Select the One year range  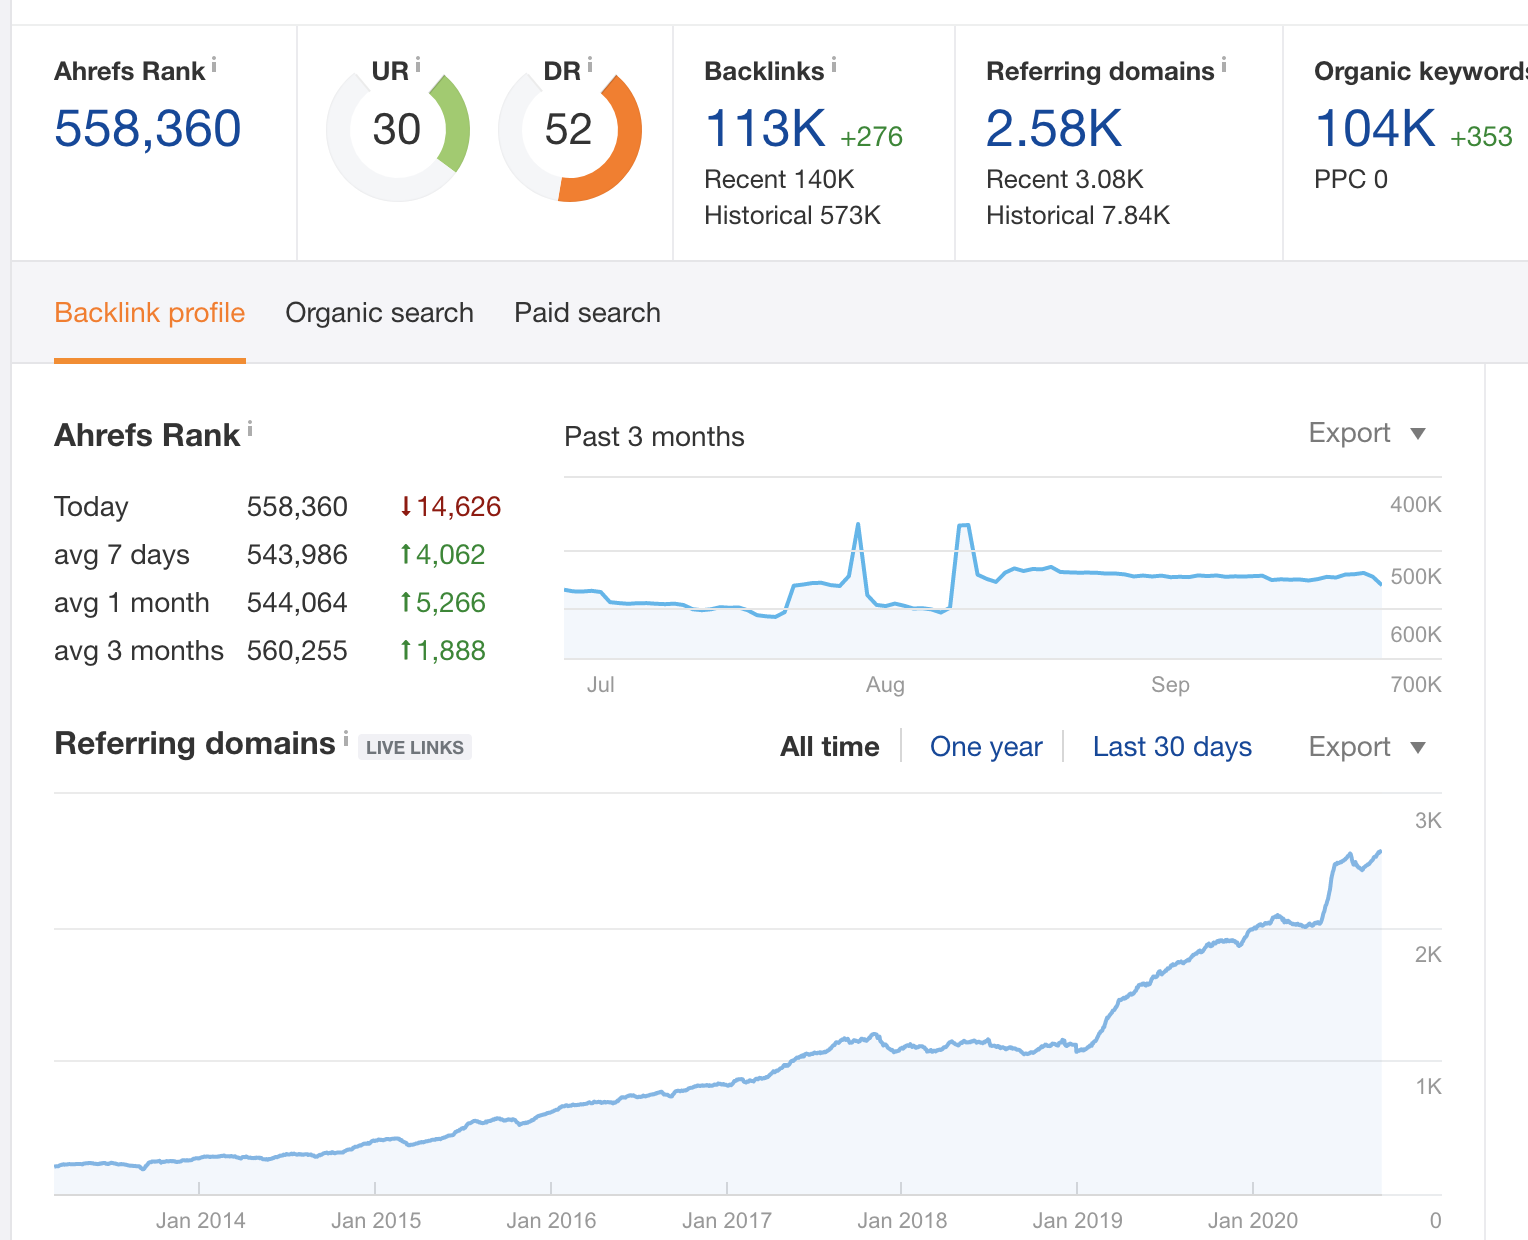point(986,747)
